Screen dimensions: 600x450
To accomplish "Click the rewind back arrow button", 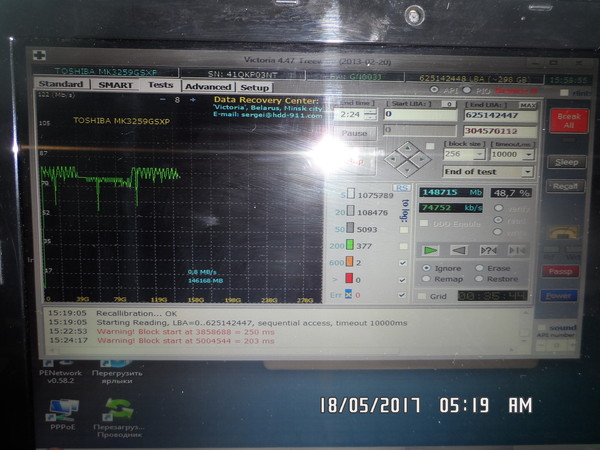I will click(458, 250).
